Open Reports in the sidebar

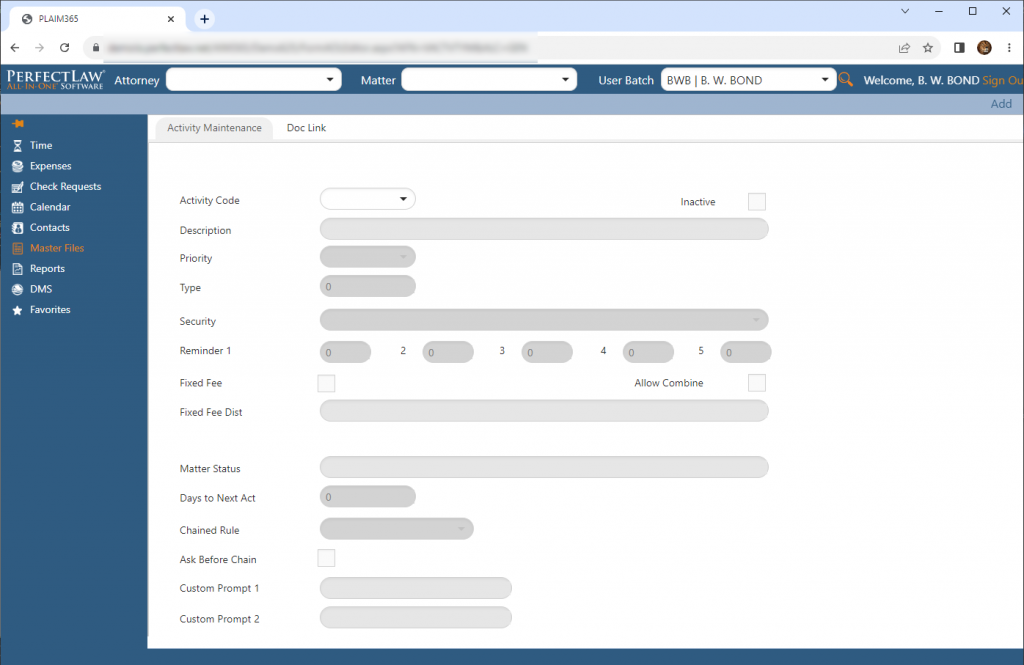pyautogui.click(x=47, y=268)
